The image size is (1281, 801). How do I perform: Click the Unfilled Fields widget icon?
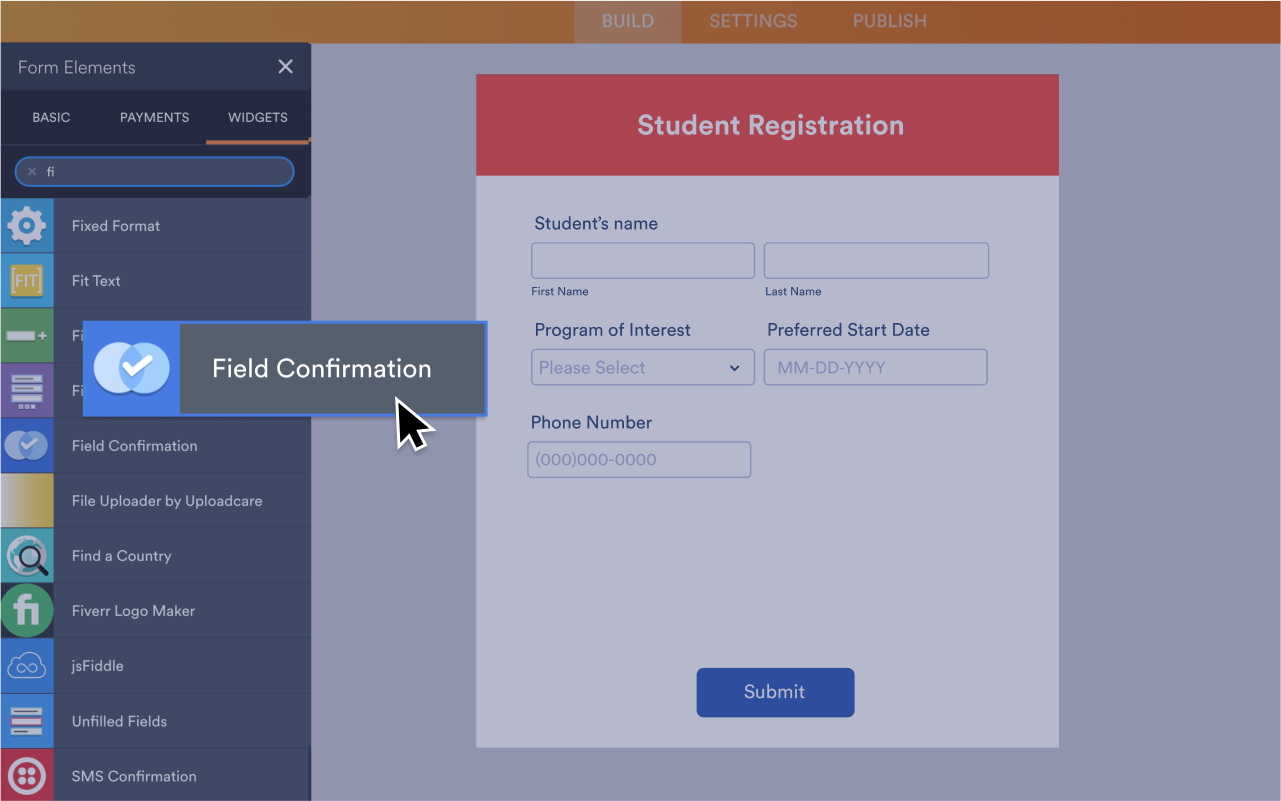point(27,721)
